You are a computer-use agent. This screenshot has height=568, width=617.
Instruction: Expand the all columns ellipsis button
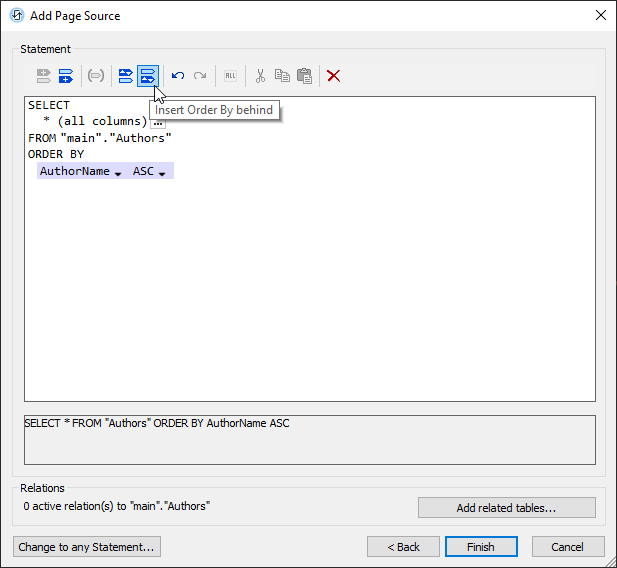(x=158, y=122)
